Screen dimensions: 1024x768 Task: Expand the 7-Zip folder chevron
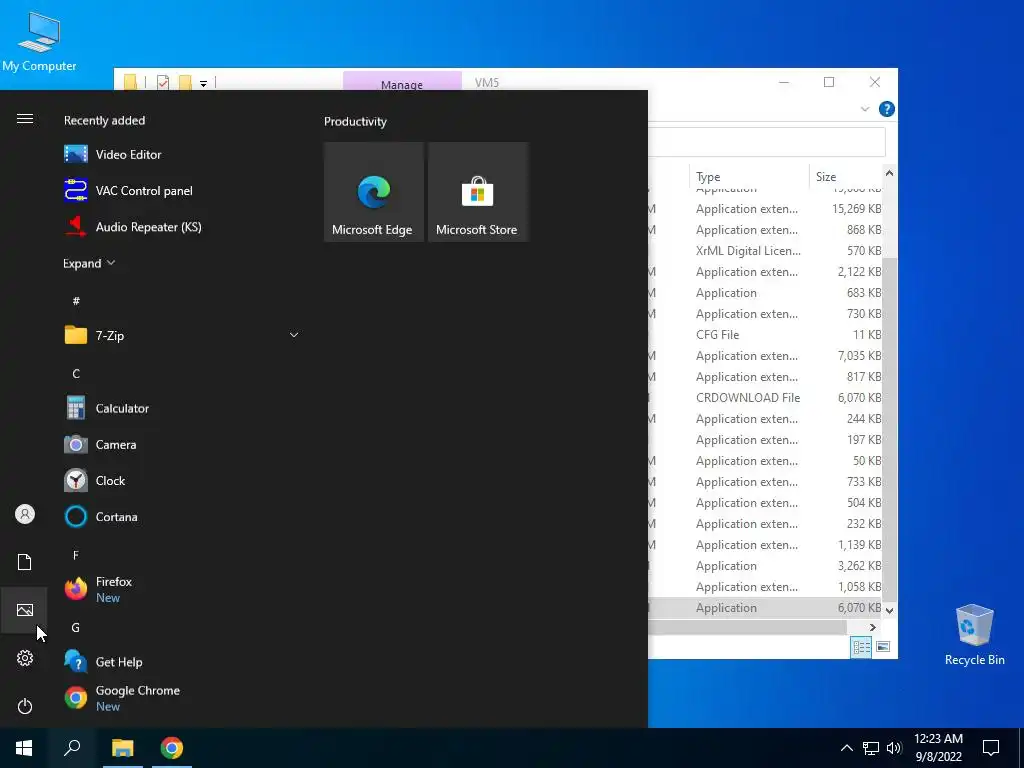point(294,335)
